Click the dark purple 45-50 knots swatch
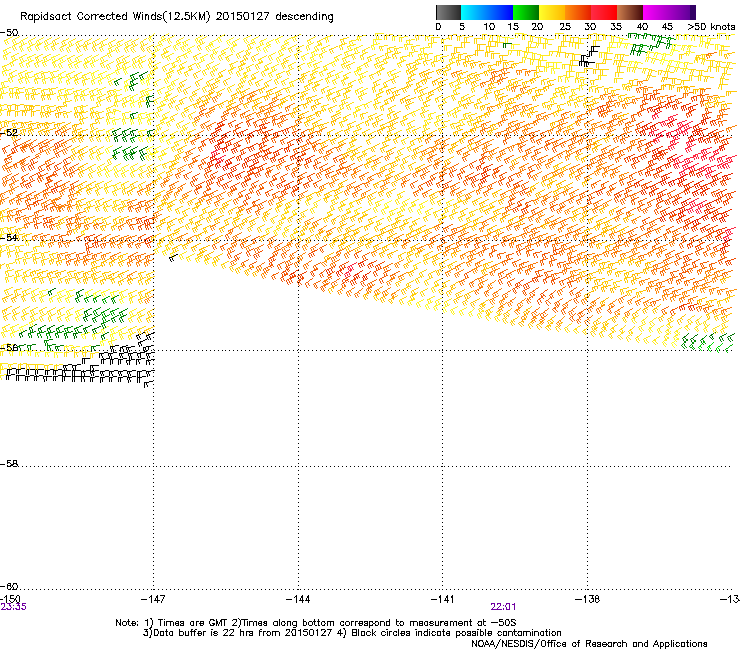Image resolution: width=740 pixels, height=650 pixels. click(x=682, y=12)
